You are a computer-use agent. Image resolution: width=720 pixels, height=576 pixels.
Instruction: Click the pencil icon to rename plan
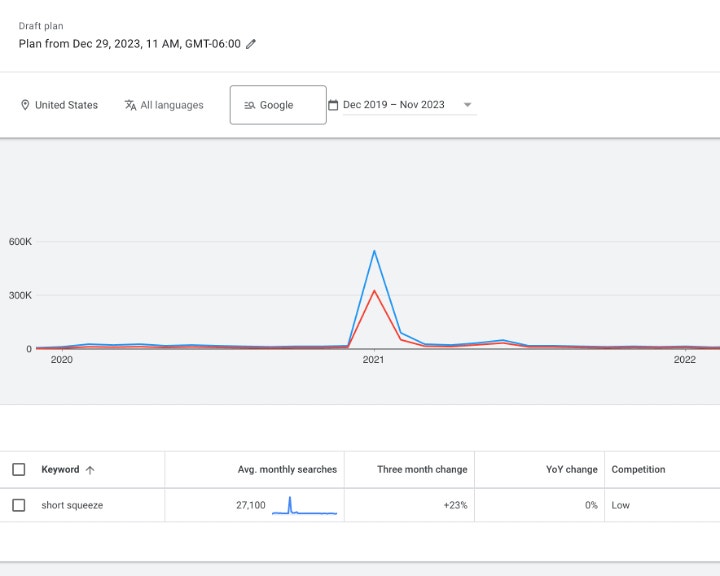[x=251, y=44]
